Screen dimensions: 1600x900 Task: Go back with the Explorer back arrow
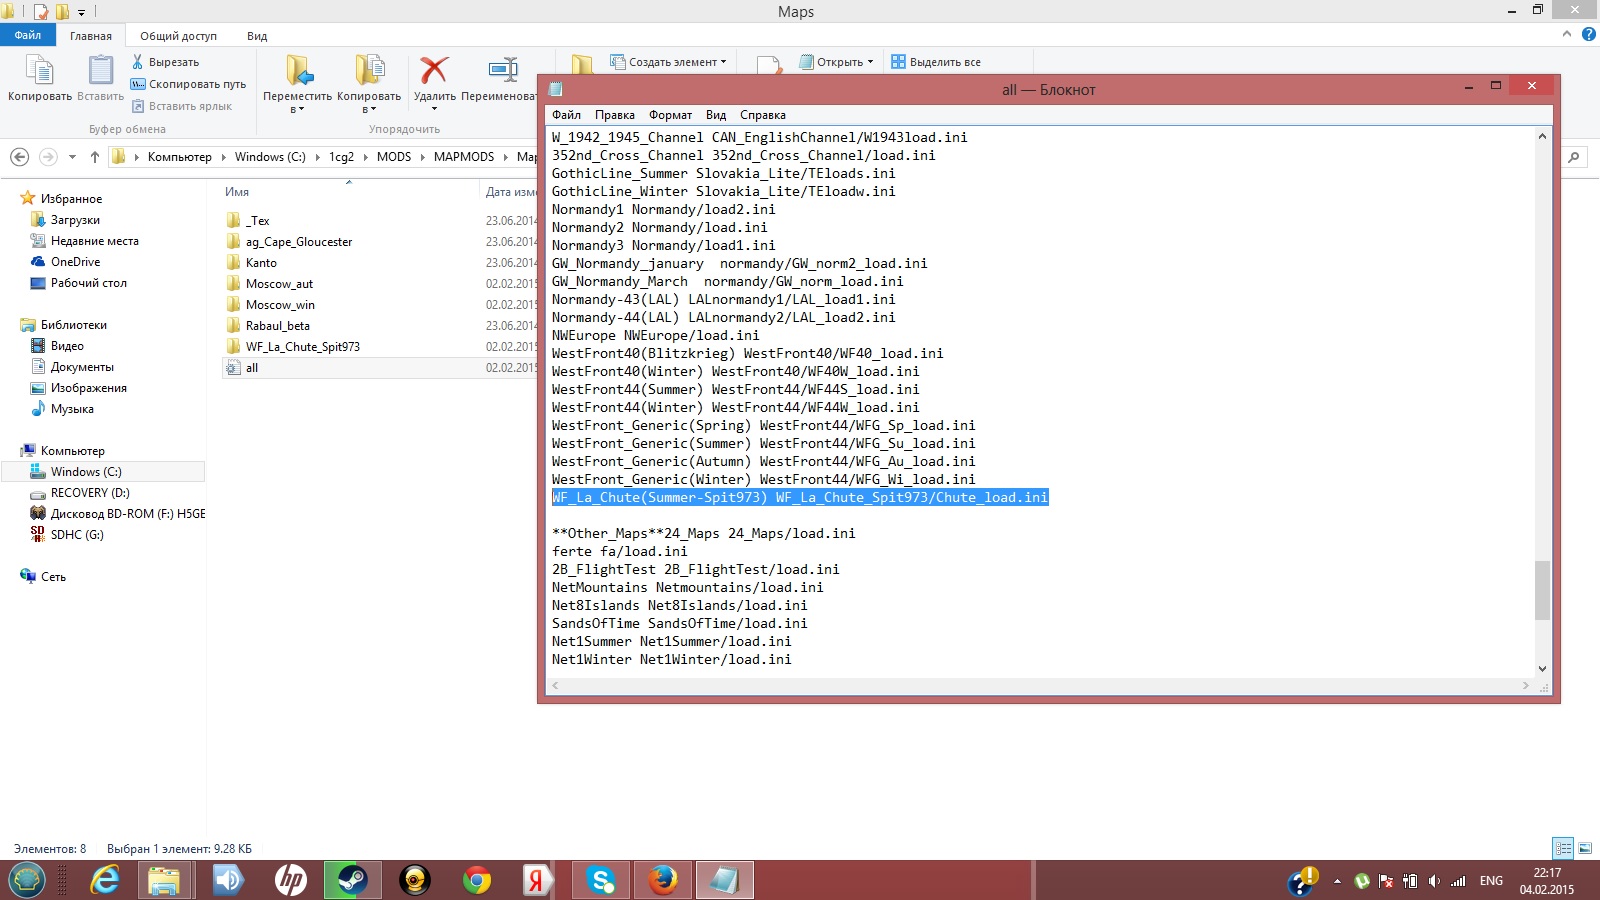coord(19,157)
